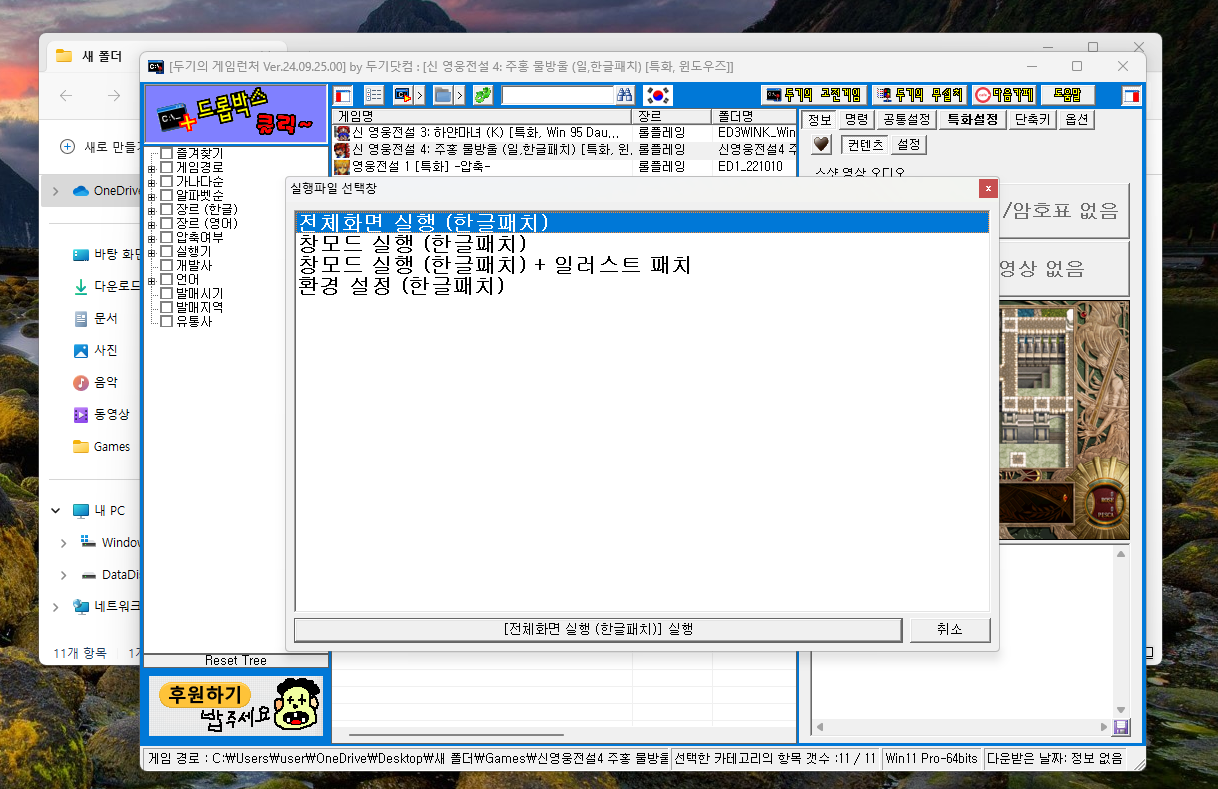1218x789 pixels.
Task: Click the red-white panel toggle icon at toolbar right
Action: coord(1131,95)
